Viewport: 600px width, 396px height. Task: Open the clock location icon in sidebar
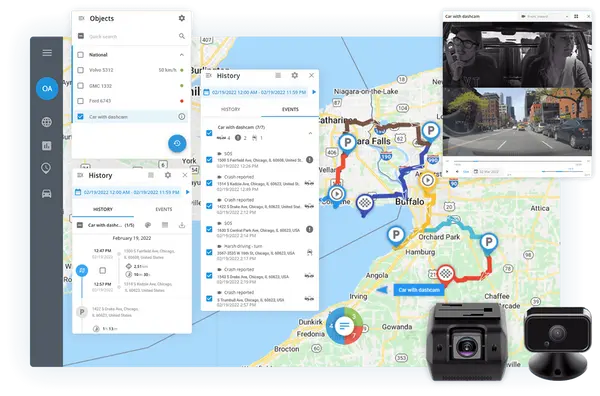coord(46,168)
